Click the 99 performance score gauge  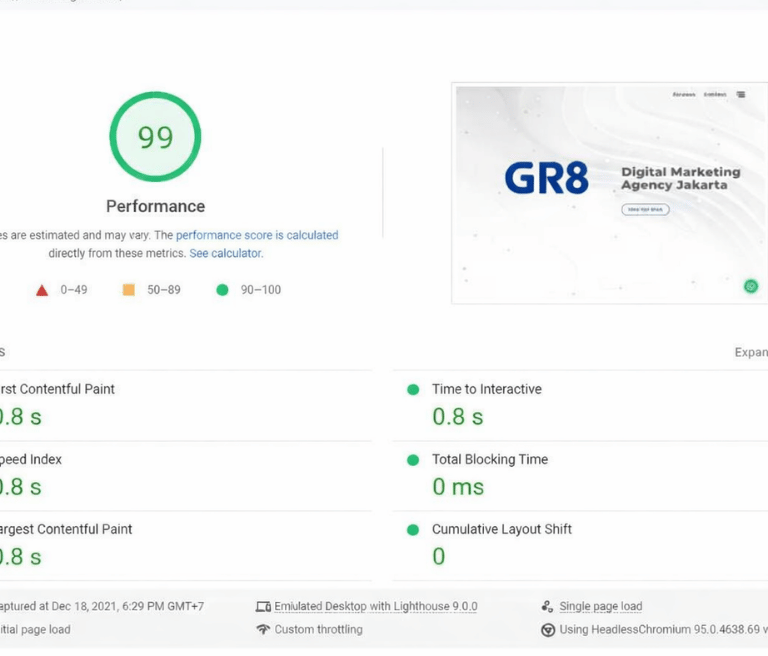pos(155,137)
